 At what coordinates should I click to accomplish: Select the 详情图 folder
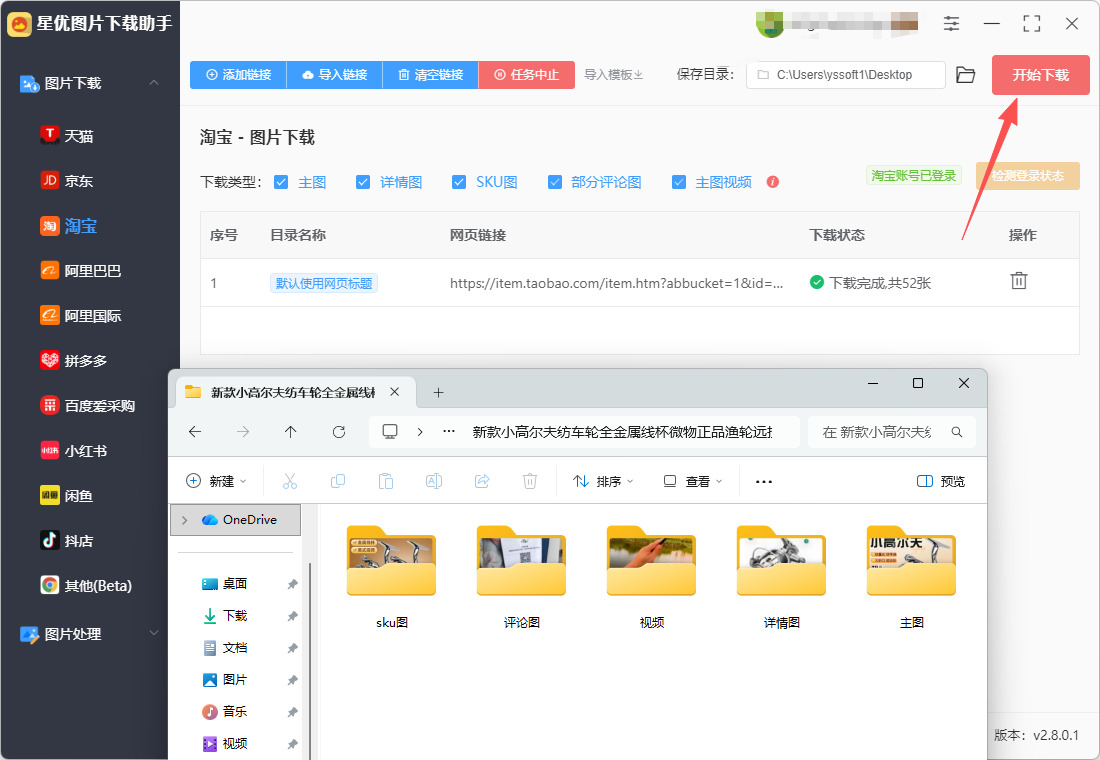[x=782, y=577]
